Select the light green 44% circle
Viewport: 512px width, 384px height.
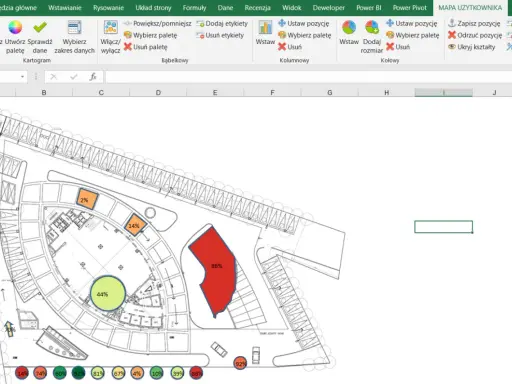[x=108, y=293]
